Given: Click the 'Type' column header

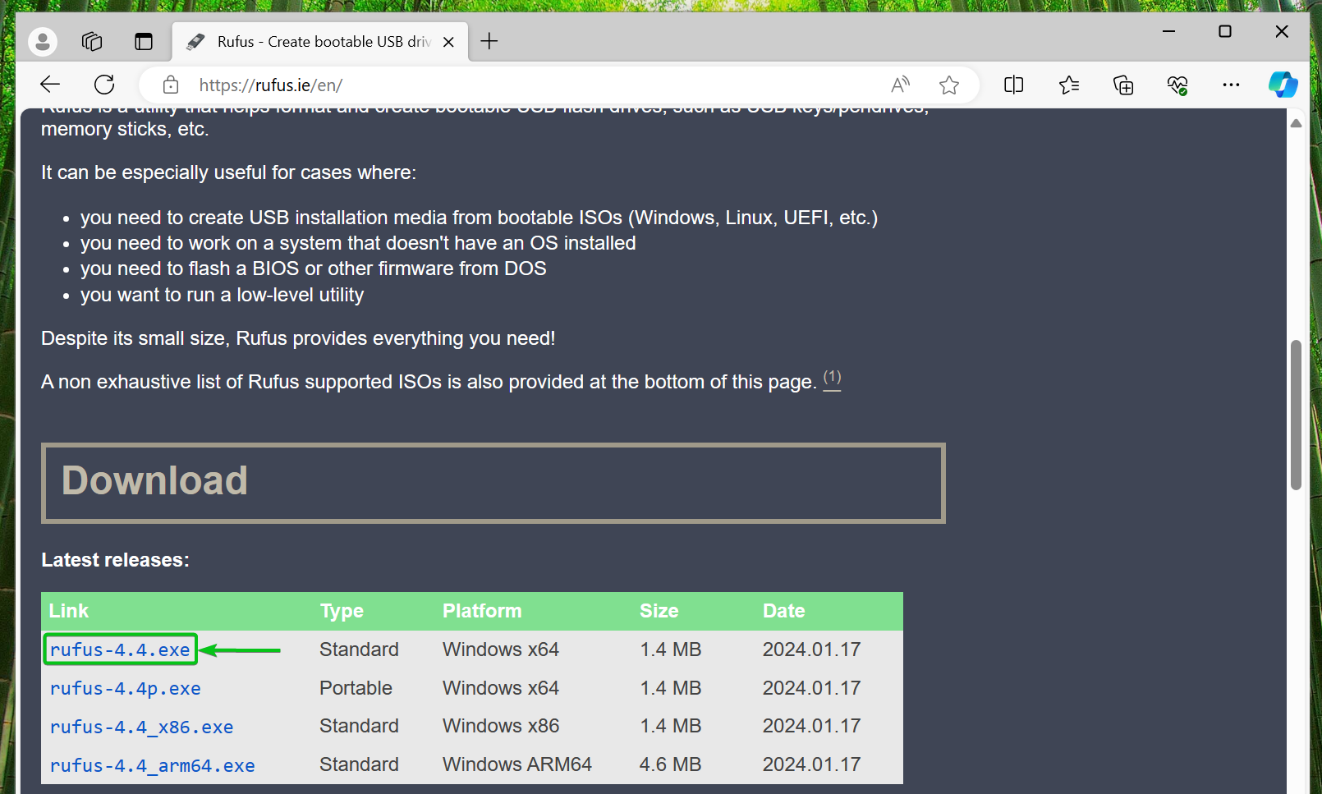Looking at the screenshot, I should pos(342,611).
